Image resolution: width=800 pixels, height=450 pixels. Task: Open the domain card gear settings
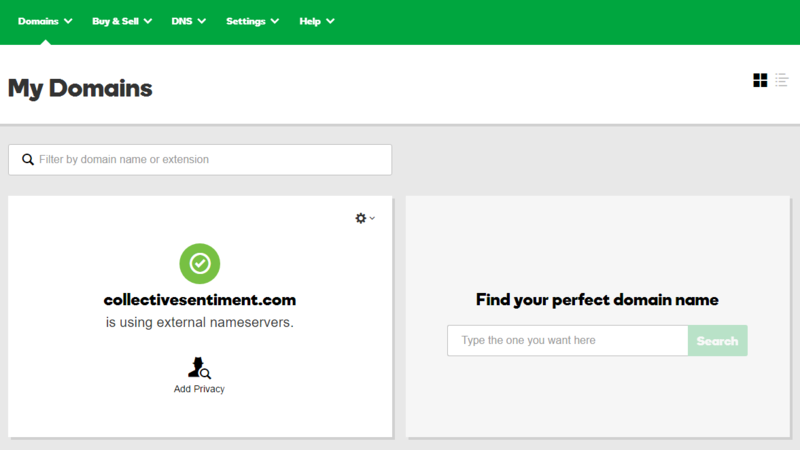tap(361, 218)
